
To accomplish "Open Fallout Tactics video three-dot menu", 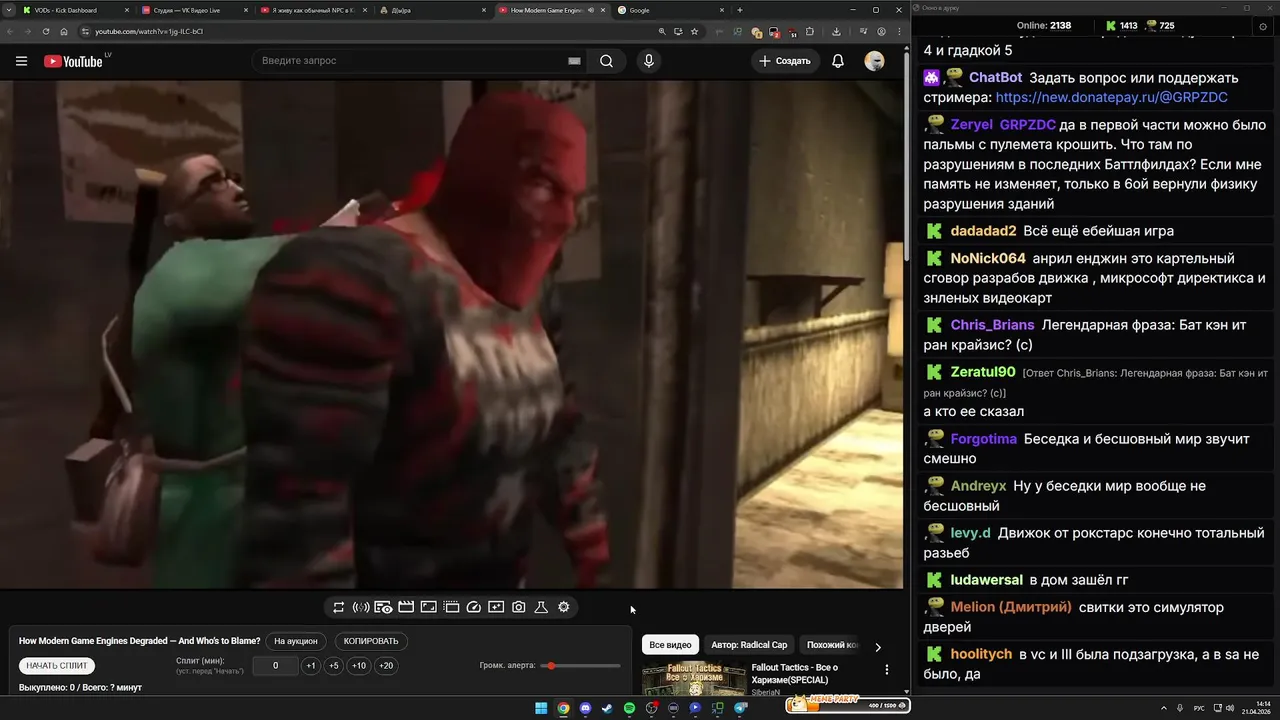I will coord(886,670).
